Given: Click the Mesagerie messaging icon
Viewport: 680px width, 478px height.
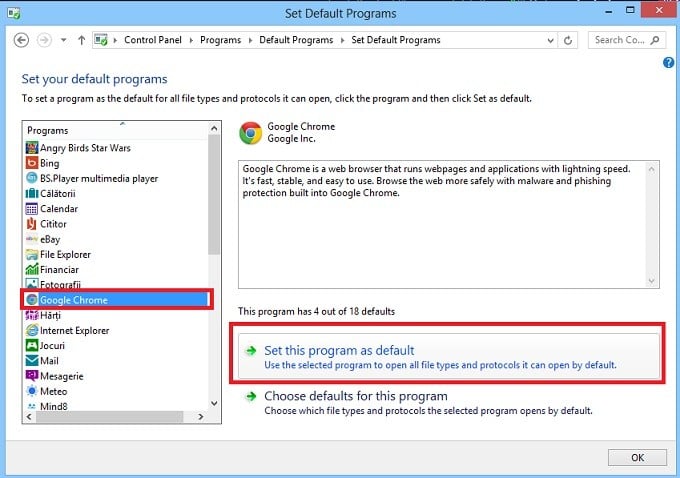Looking at the screenshot, I should 32,376.
